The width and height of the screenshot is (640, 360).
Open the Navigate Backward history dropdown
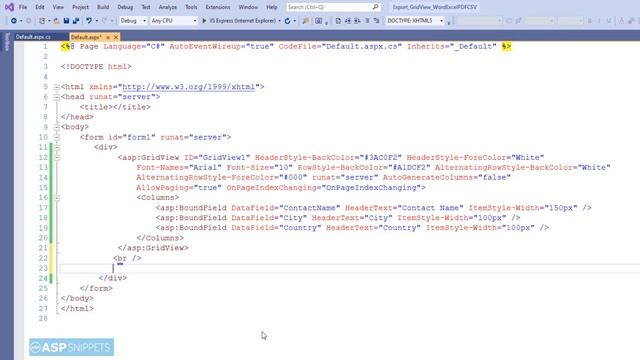[21, 21]
